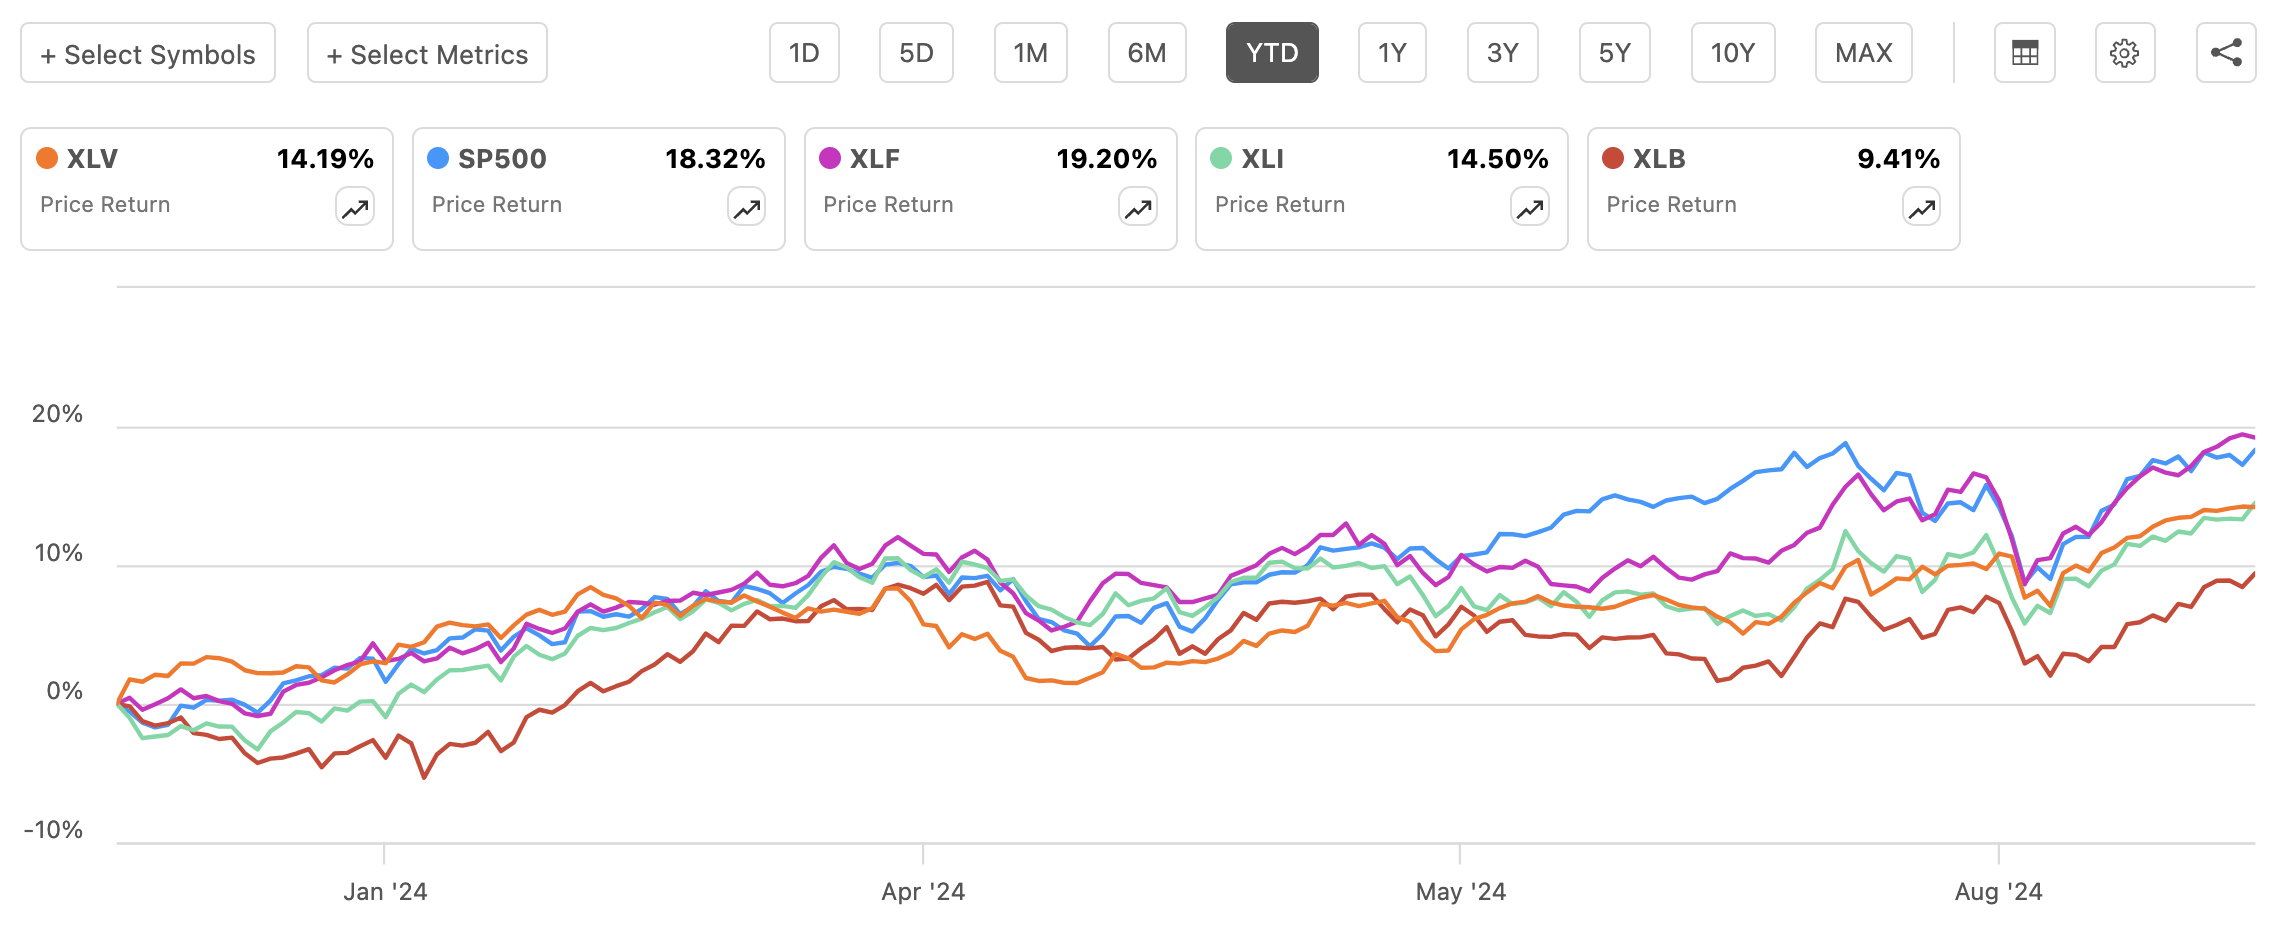Select the MAX time range
Viewport: 2292px width, 948px height.
(x=1863, y=53)
